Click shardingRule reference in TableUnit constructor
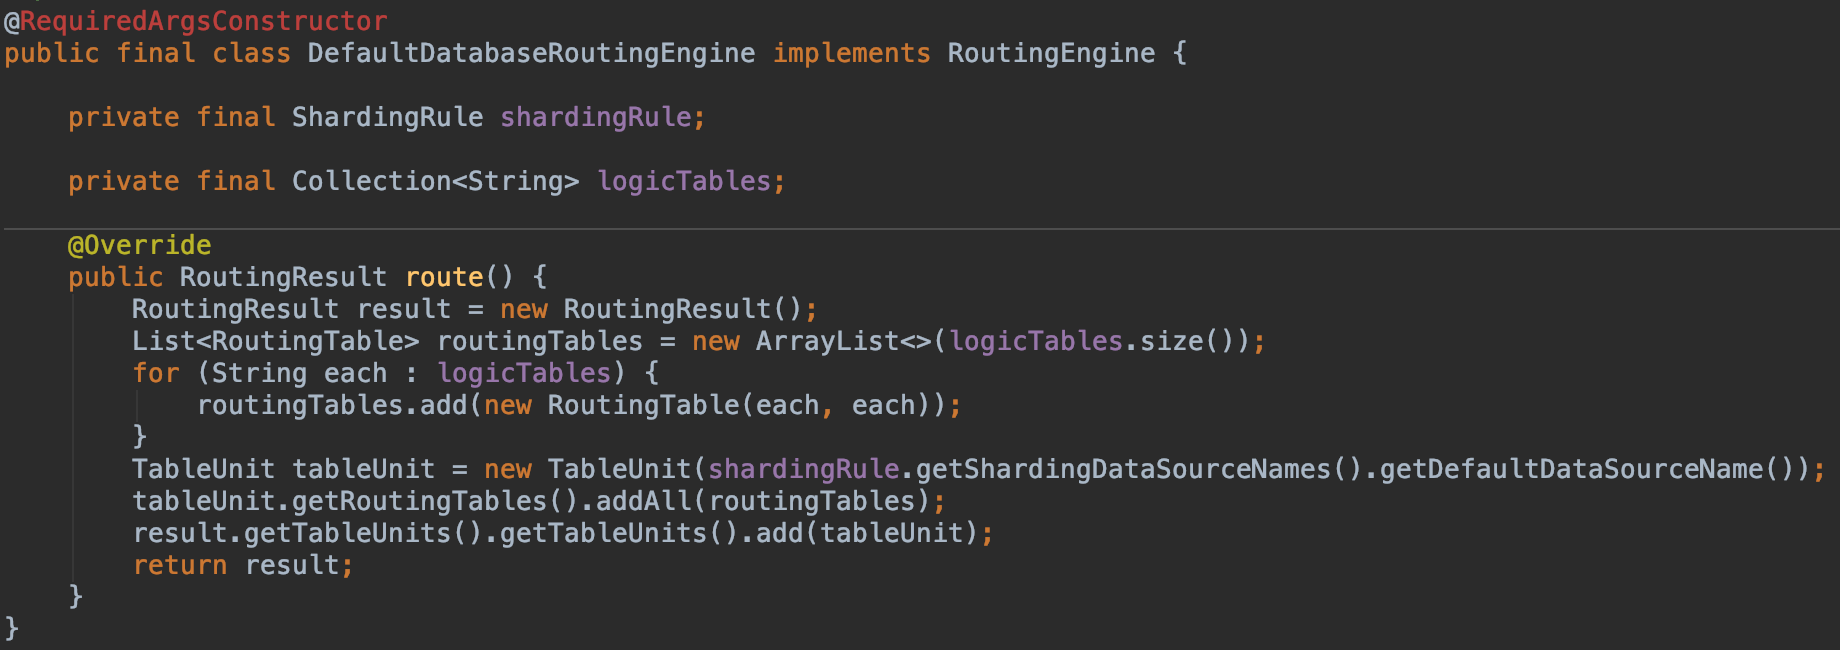The image size is (1840, 650). pos(804,469)
